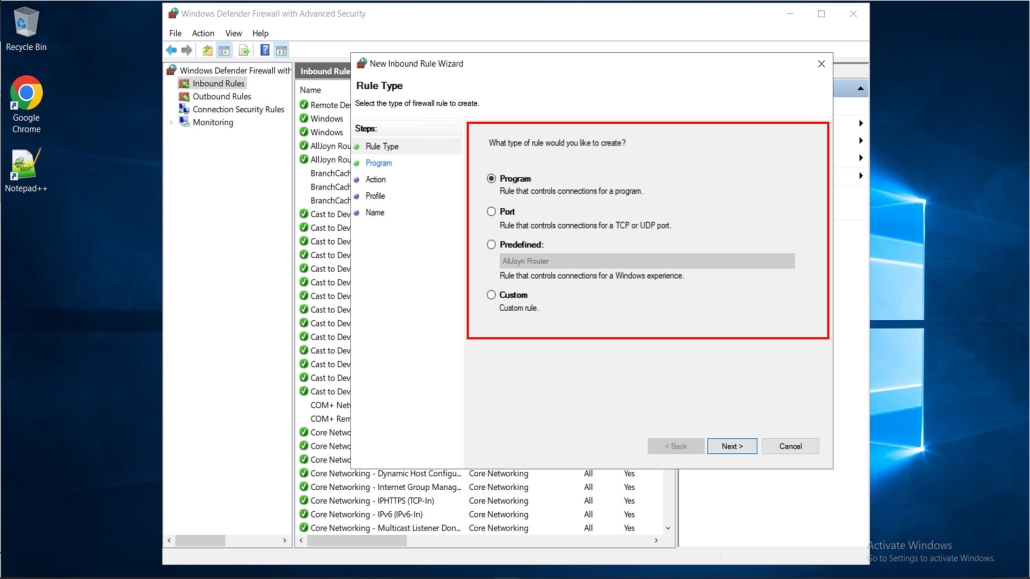
Task: Select the Port rule type radio button
Action: click(x=491, y=212)
